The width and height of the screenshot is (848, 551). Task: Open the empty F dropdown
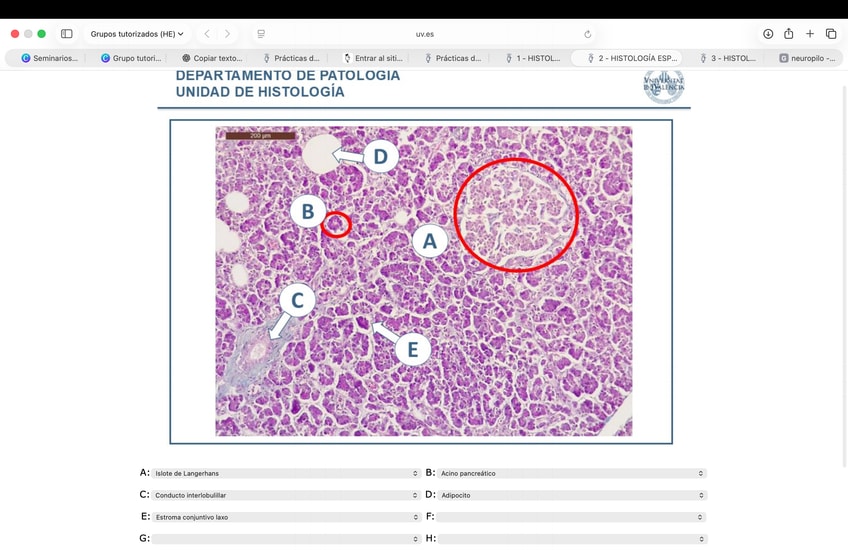571,517
